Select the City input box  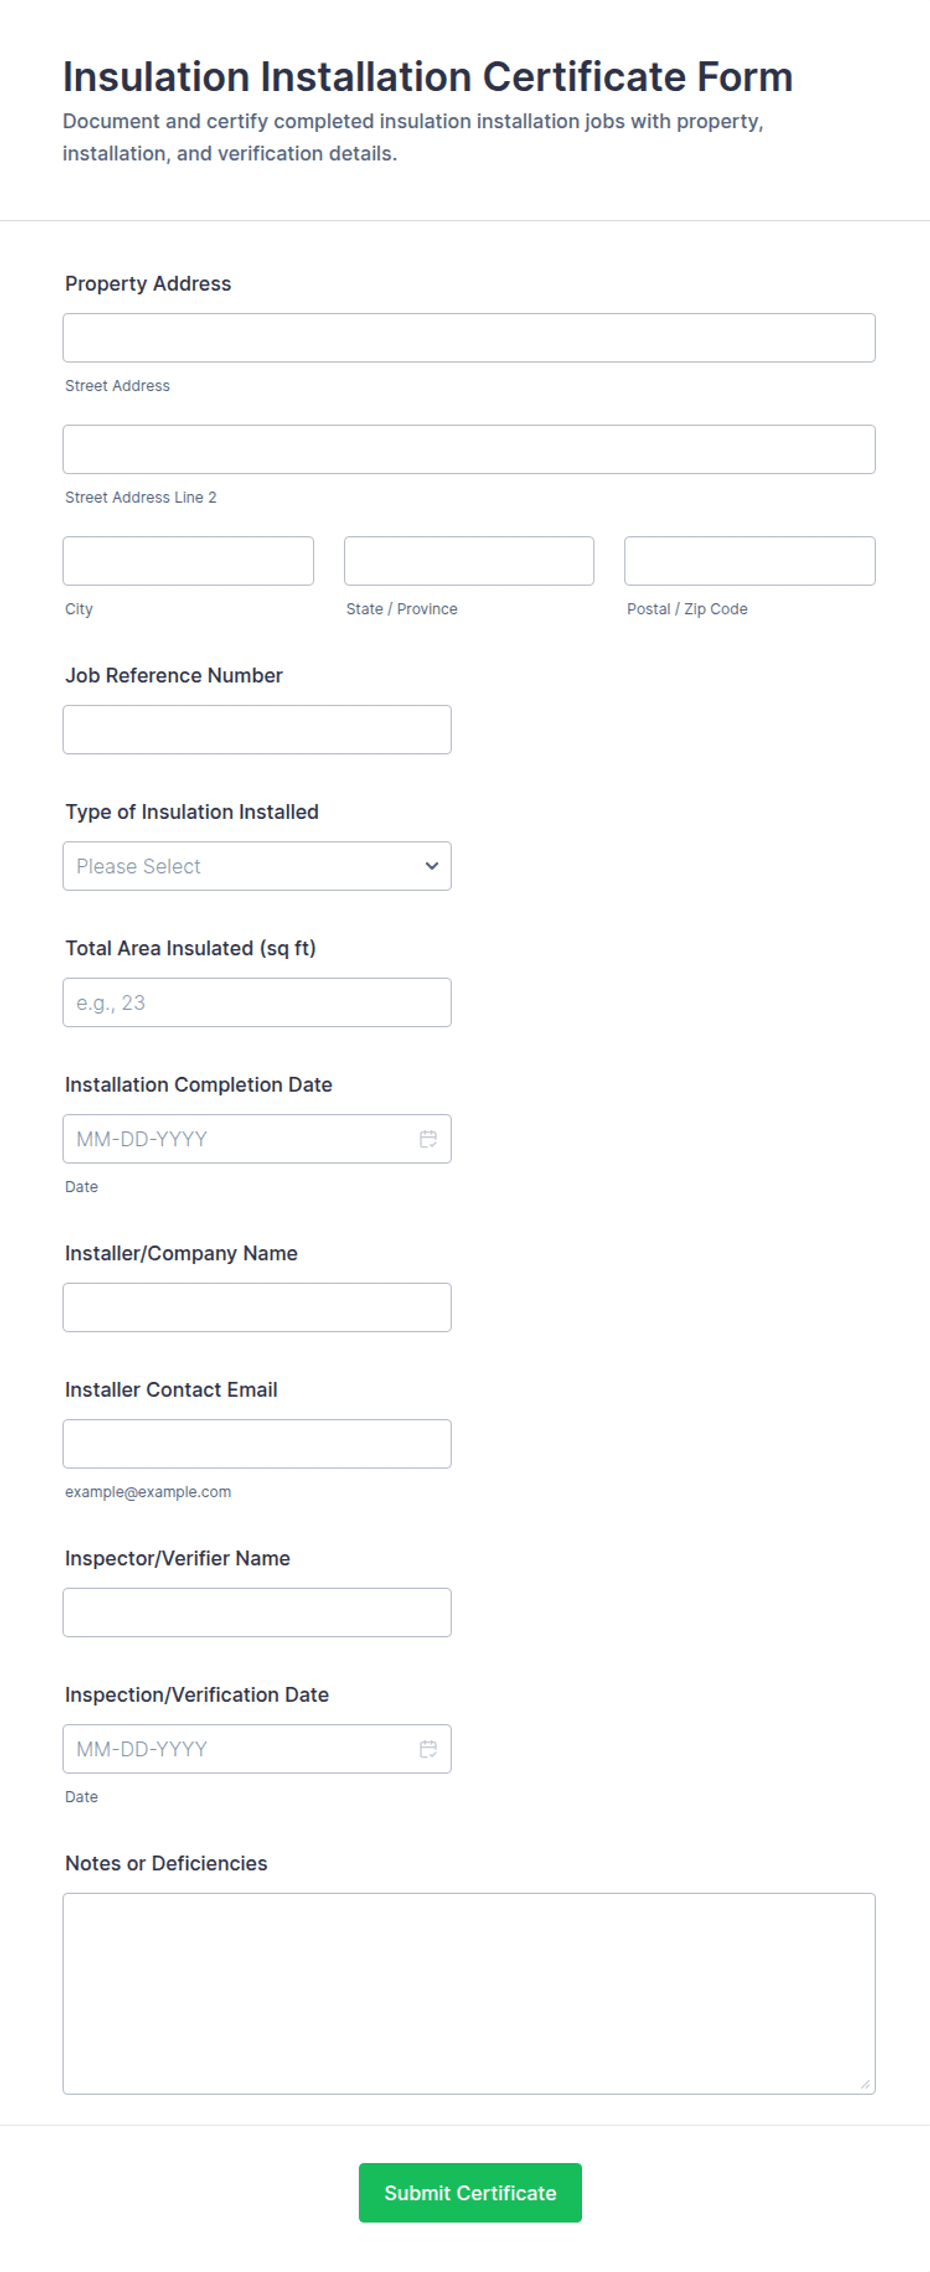tap(188, 560)
